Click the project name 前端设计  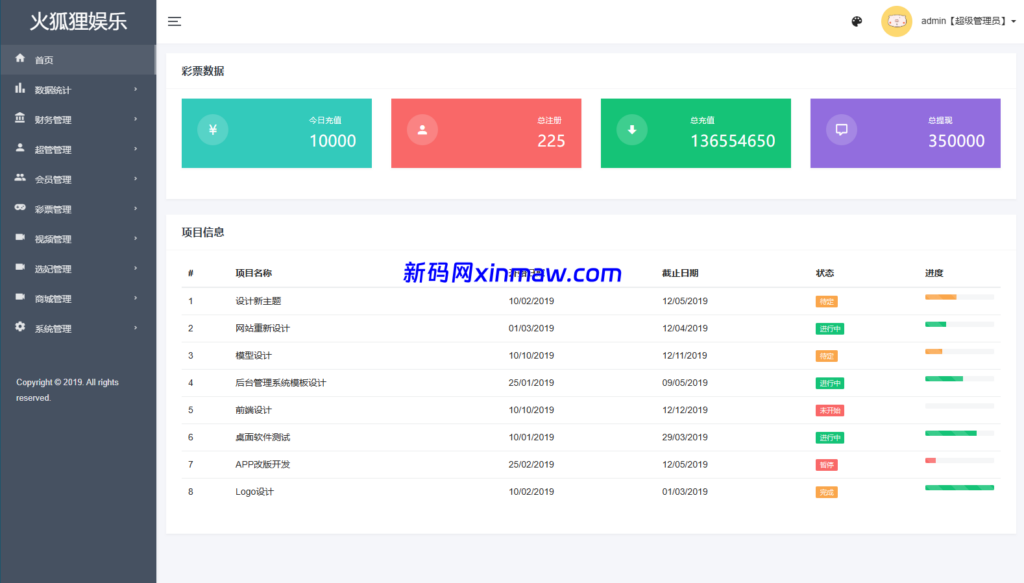pos(253,410)
